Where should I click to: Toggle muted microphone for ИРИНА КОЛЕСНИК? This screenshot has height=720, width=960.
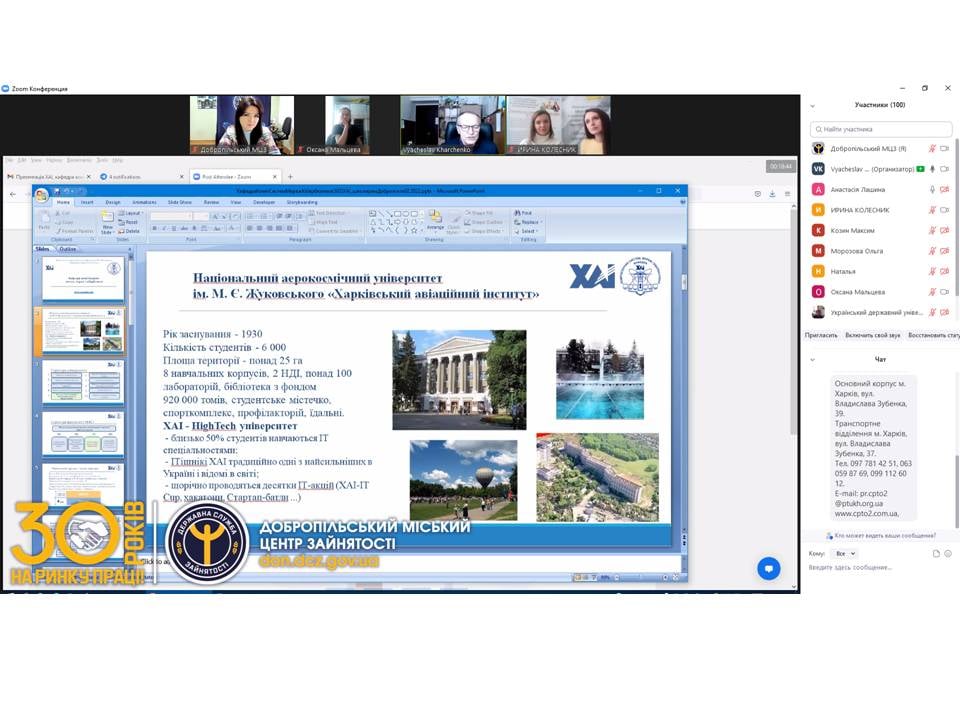[932, 210]
